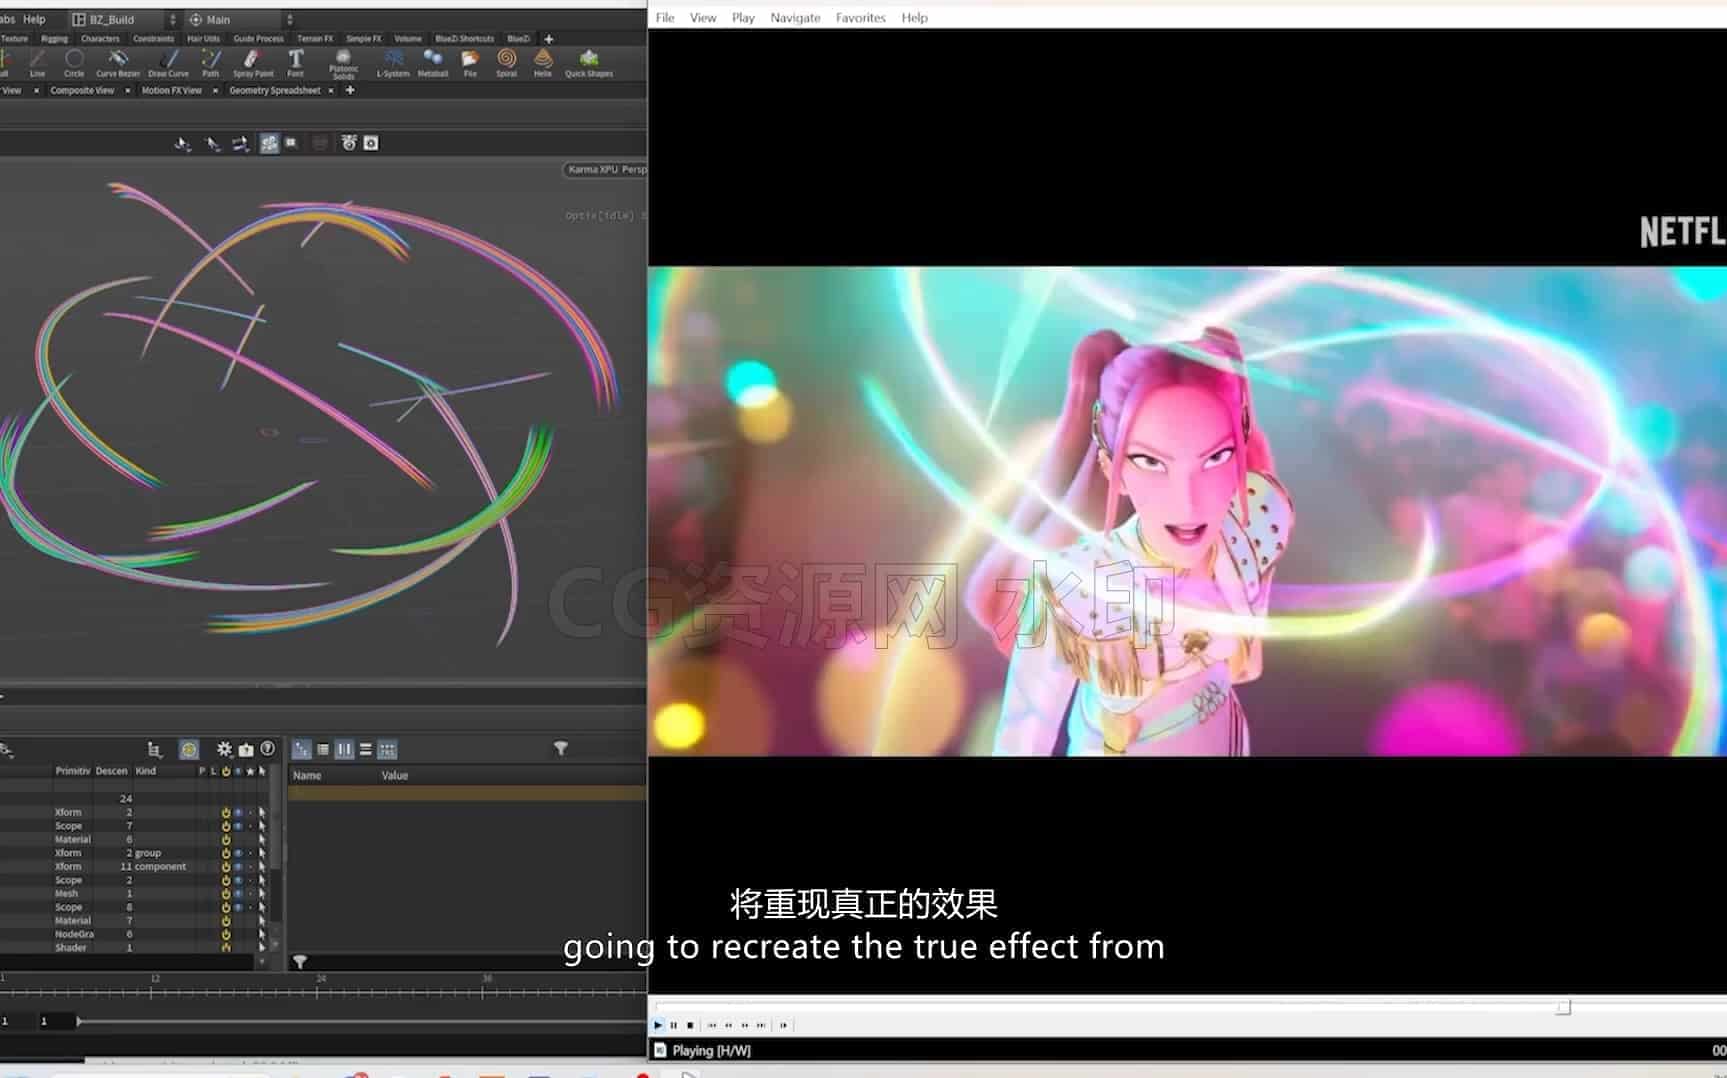Image resolution: width=1727 pixels, height=1078 pixels.
Task: Toggle visibility eye on the group Xform row
Action: coord(238,853)
